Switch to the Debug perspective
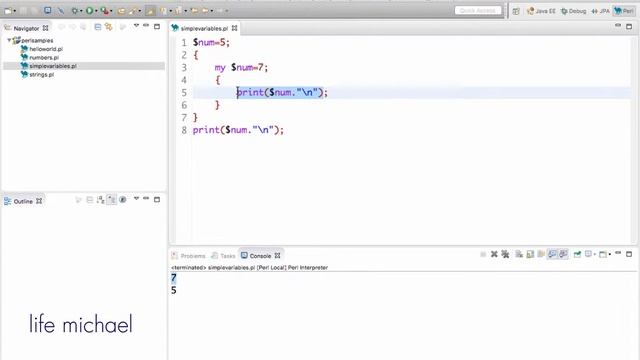The image size is (640, 360). pos(573,11)
